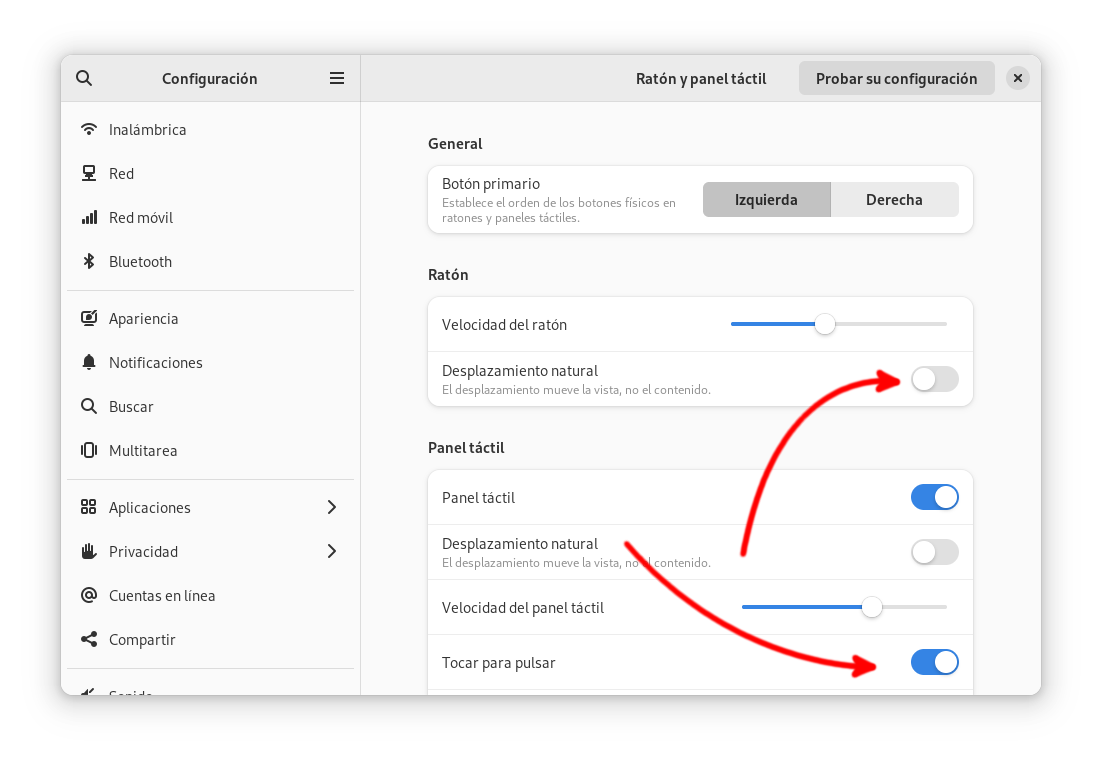Select the Bluetooth icon in sidebar
Image resolution: width=1102 pixels, height=762 pixels.
89,262
